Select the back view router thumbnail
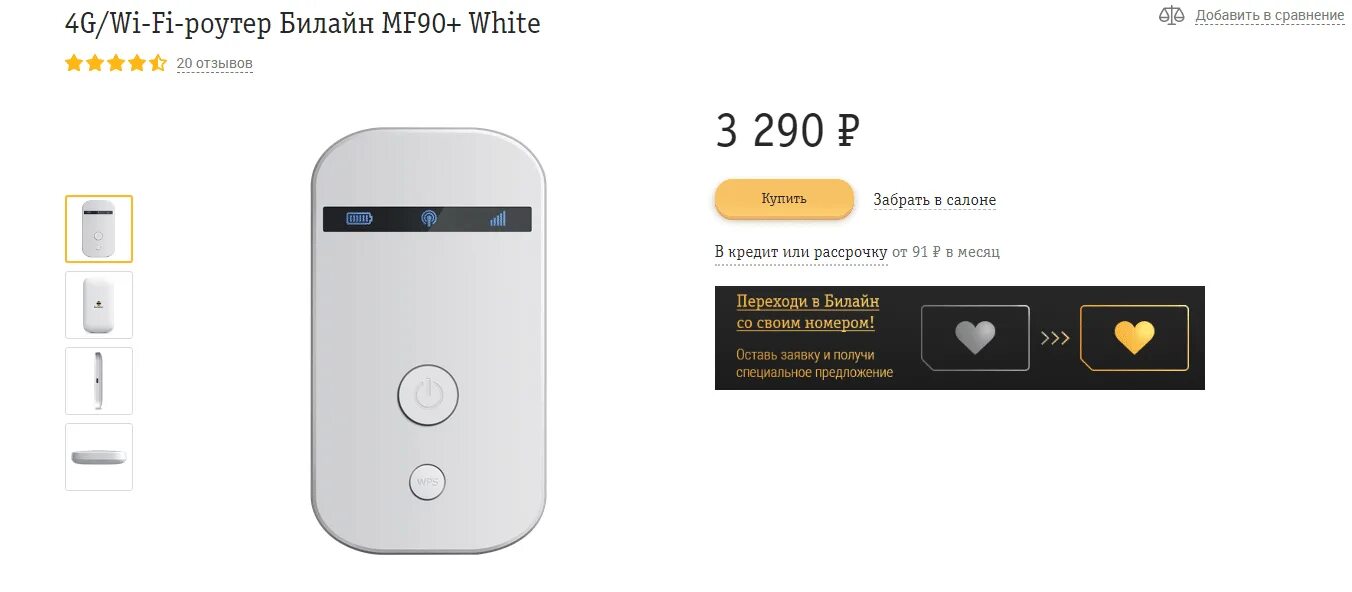The height and width of the screenshot is (592, 1352). (x=99, y=305)
